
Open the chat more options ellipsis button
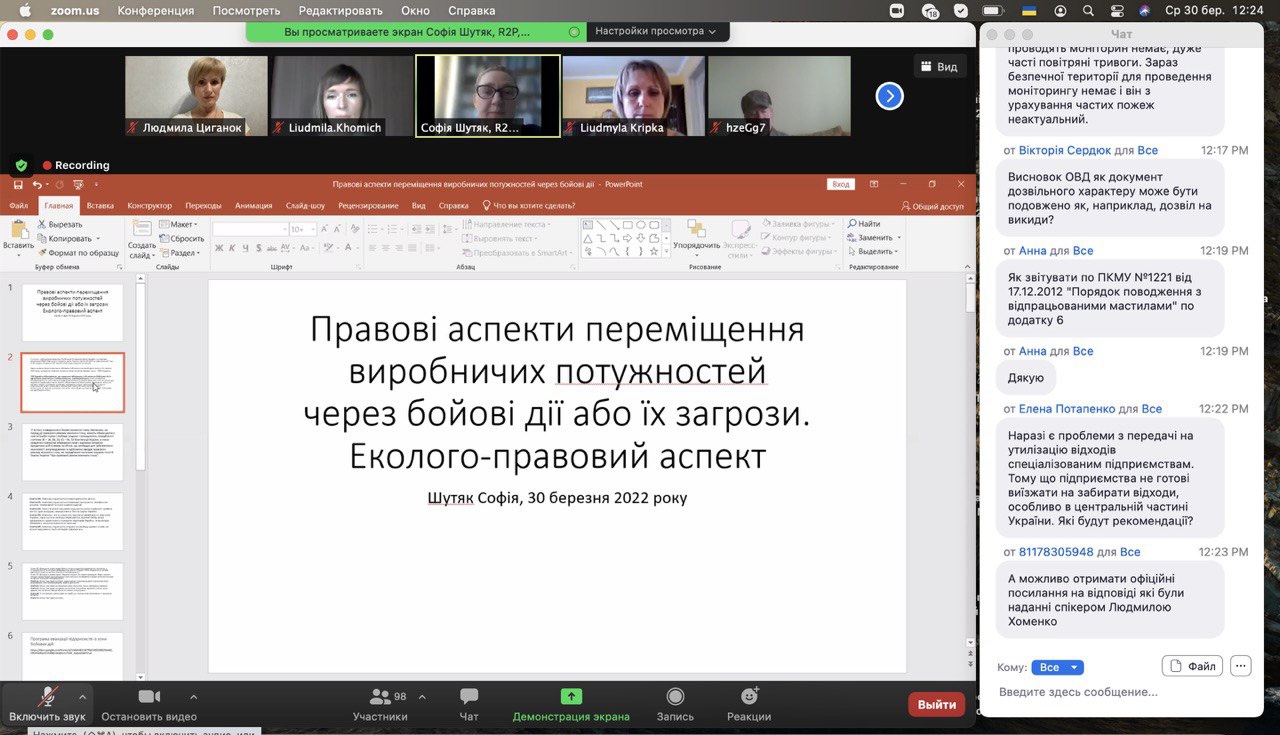coord(1240,666)
